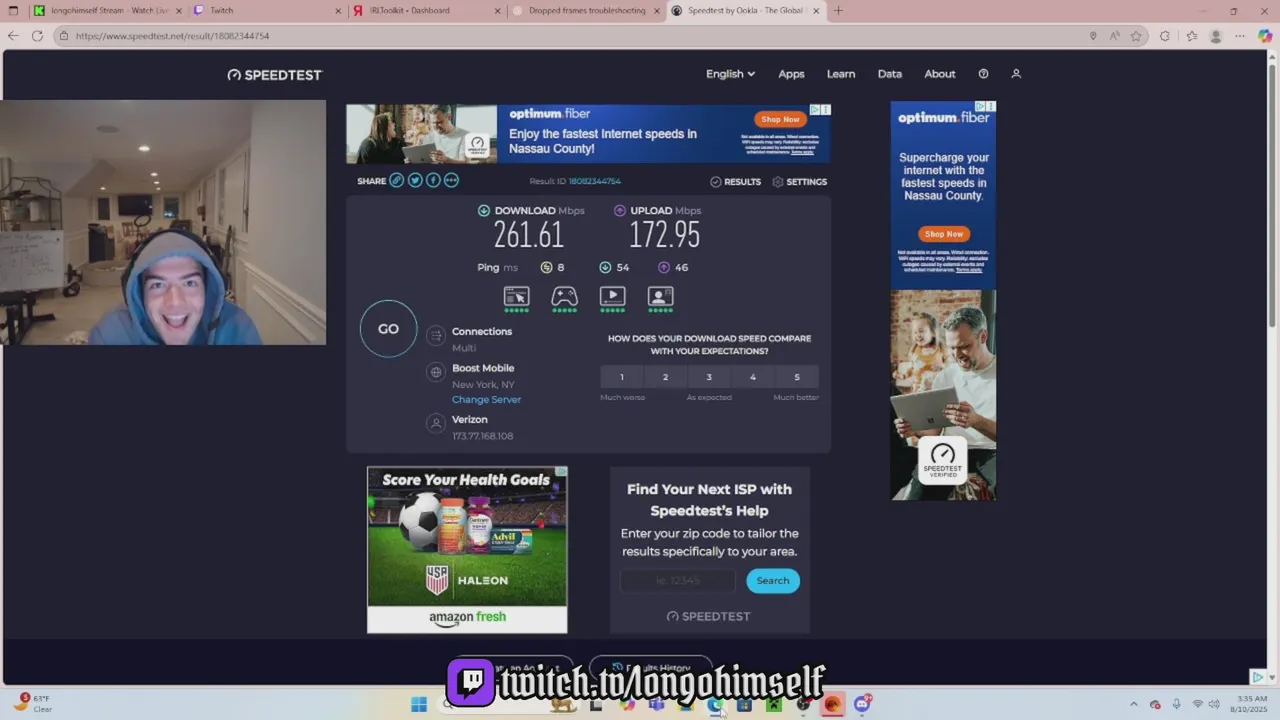Viewport: 1280px width, 720px height.
Task: Rate download speed 1 Much worse
Action: 621,377
